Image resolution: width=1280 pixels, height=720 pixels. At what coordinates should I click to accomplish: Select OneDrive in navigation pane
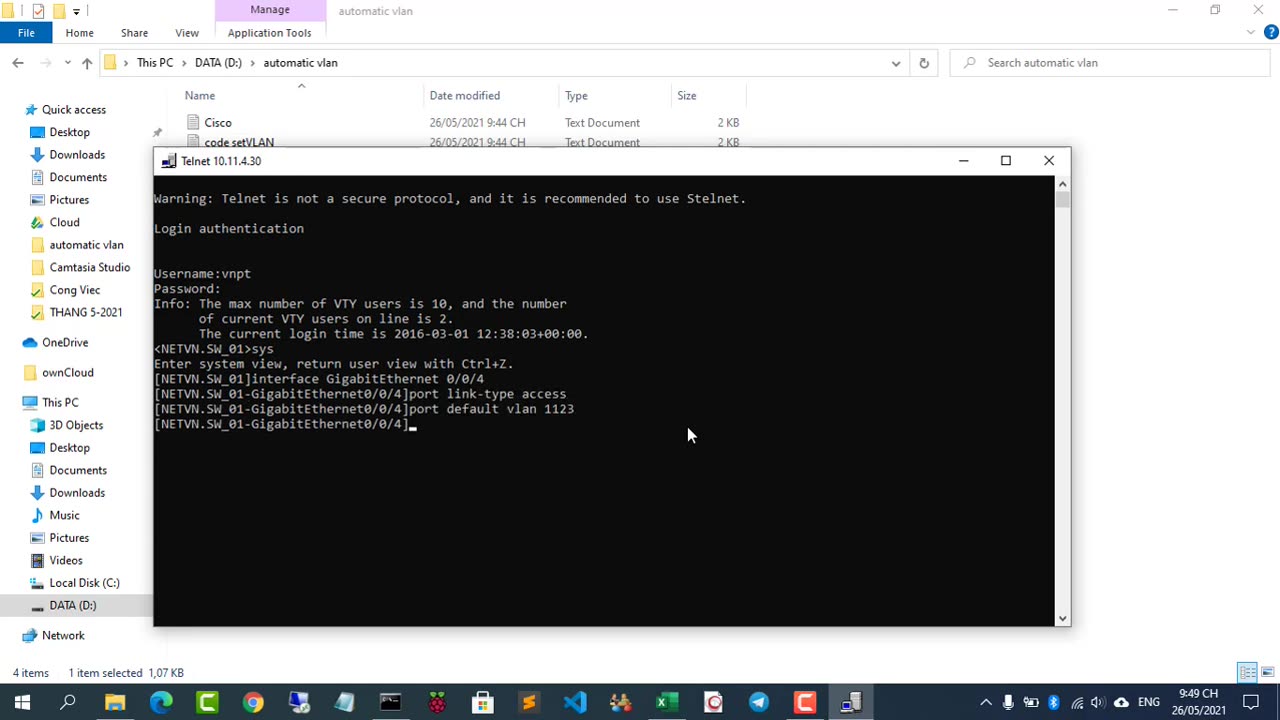pyautogui.click(x=65, y=342)
